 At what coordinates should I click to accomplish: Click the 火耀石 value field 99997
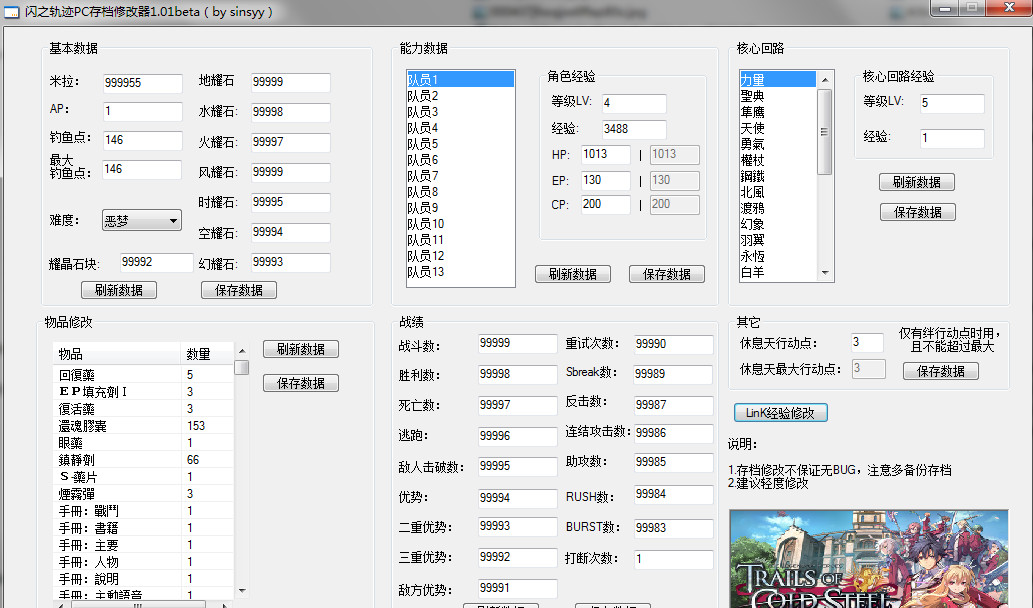click(291, 142)
